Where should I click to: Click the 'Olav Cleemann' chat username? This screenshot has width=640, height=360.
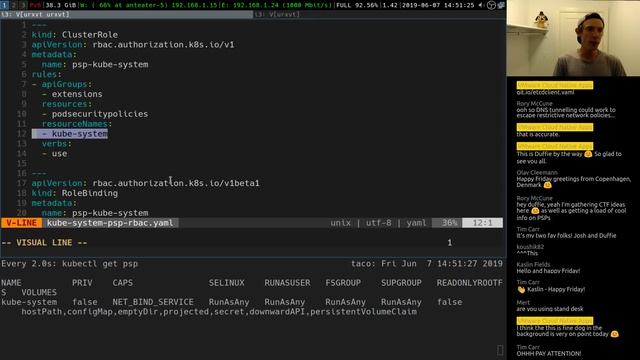click(x=537, y=173)
